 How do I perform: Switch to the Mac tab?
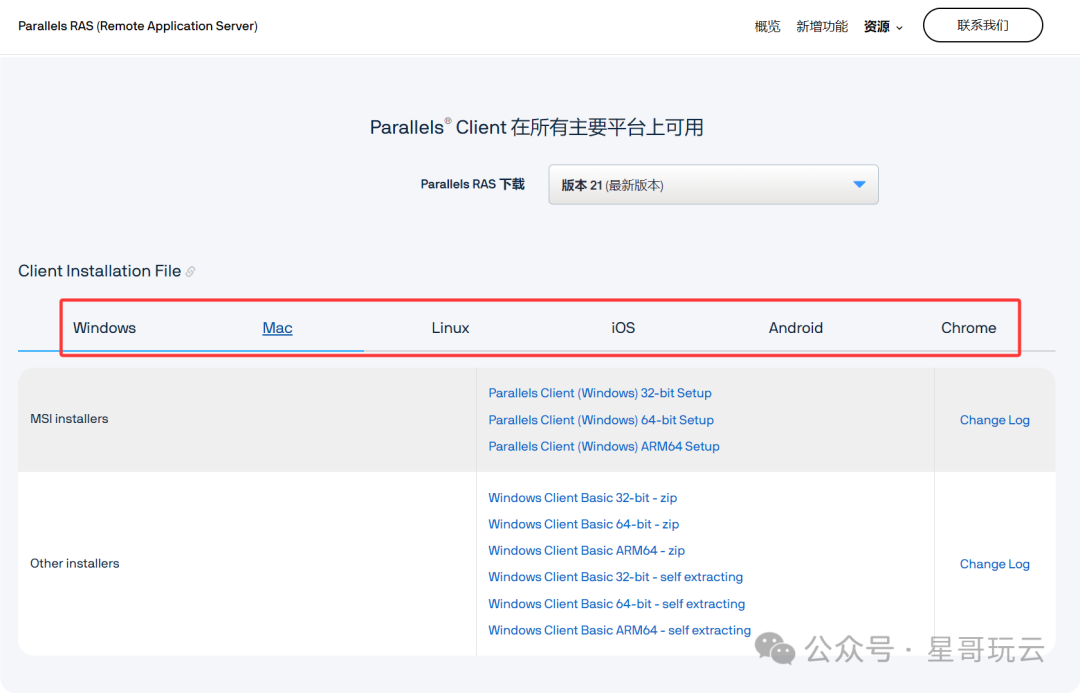click(277, 328)
